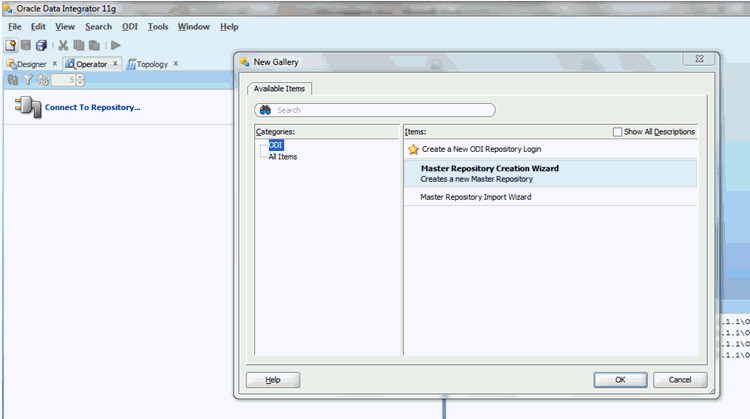The image size is (750, 419).
Task: Click the Save All toolbar icon
Action: [x=42, y=45]
